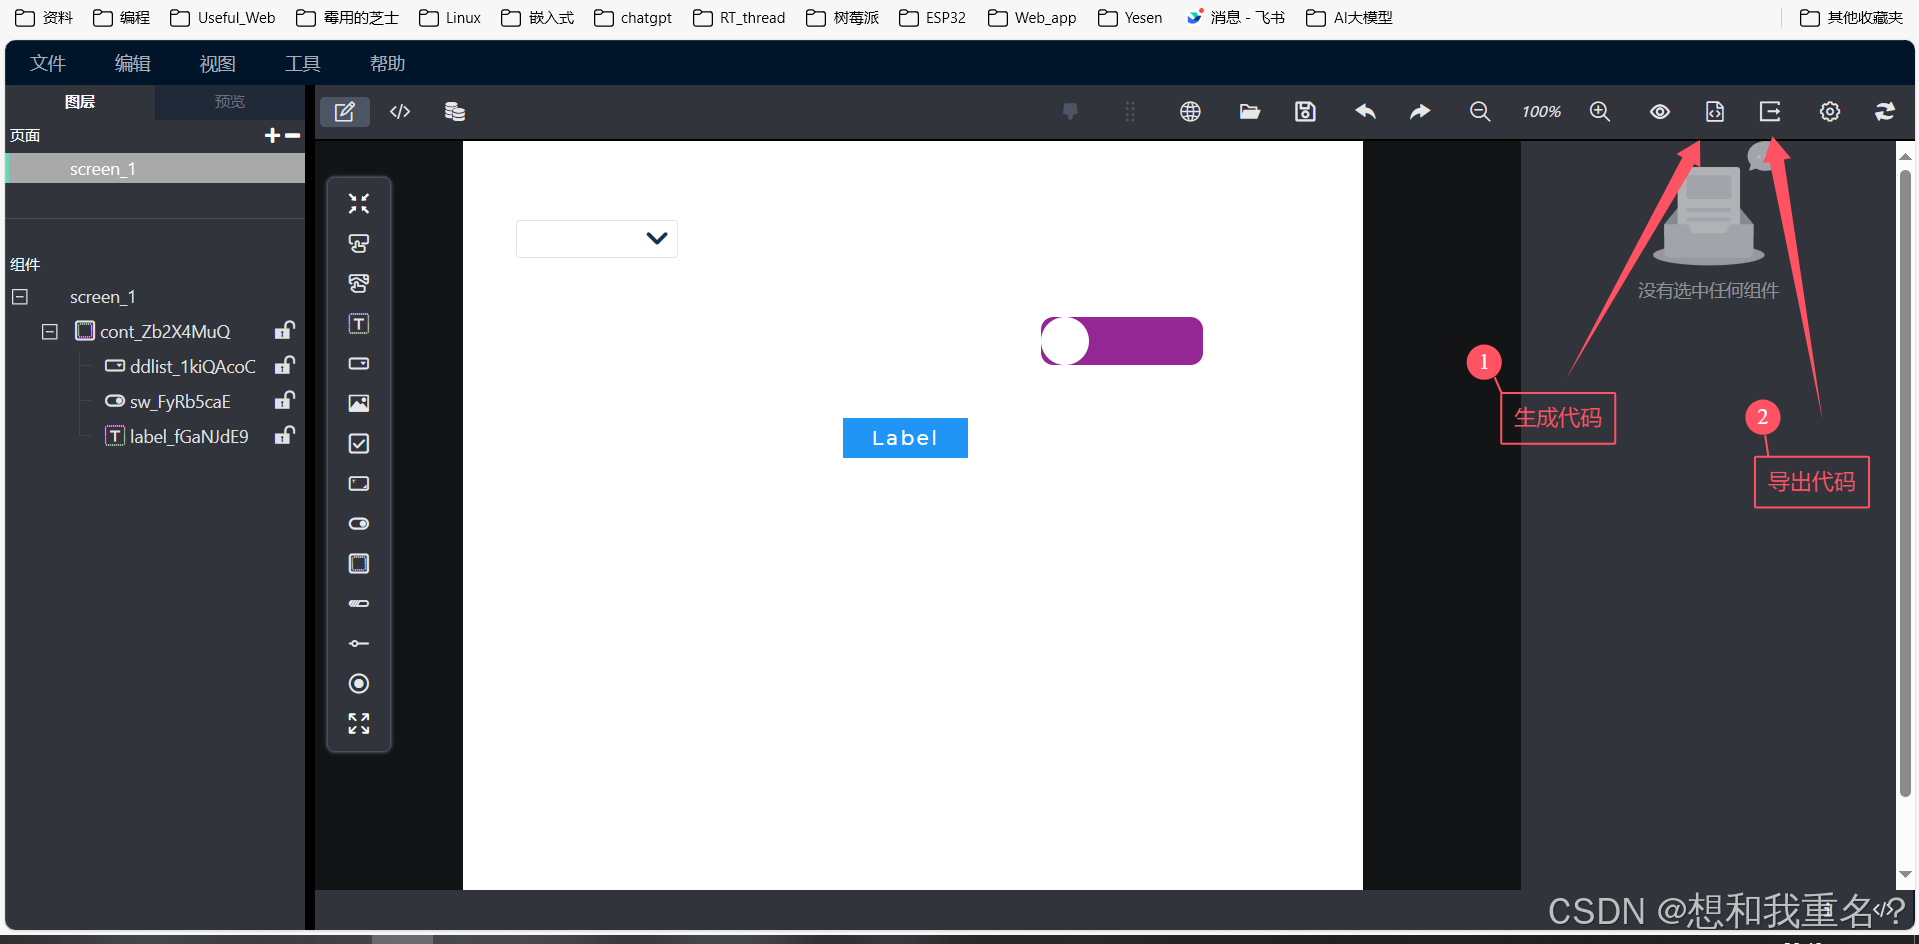
Task: Open the export code icon in the toolbar
Action: pos(1769,111)
